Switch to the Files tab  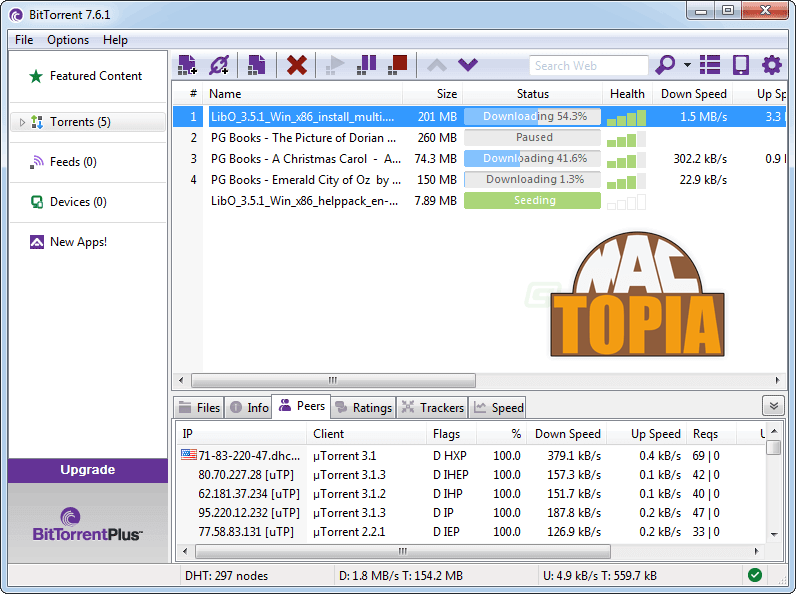tap(199, 407)
